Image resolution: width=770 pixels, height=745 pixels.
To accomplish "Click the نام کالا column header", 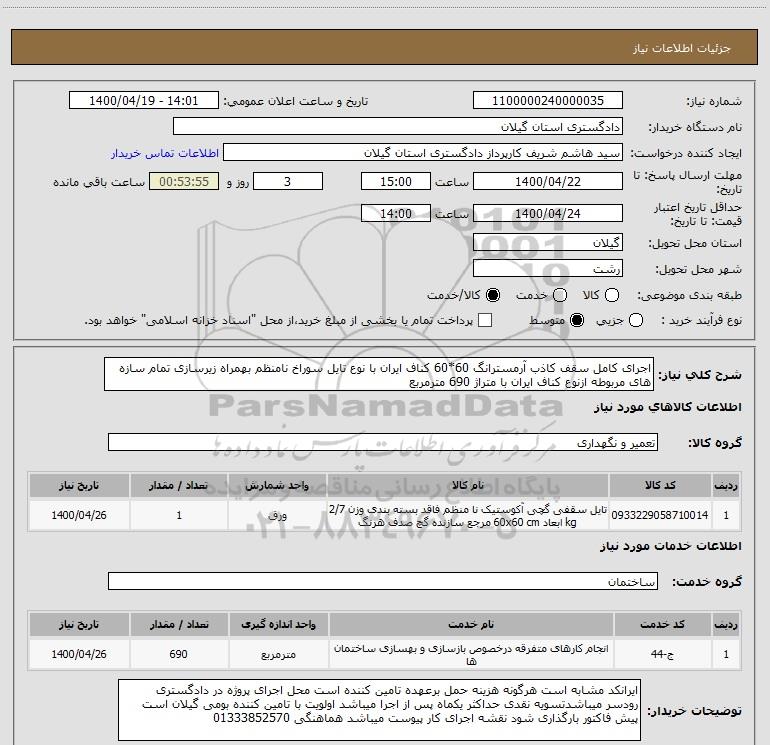I will tap(468, 485).
